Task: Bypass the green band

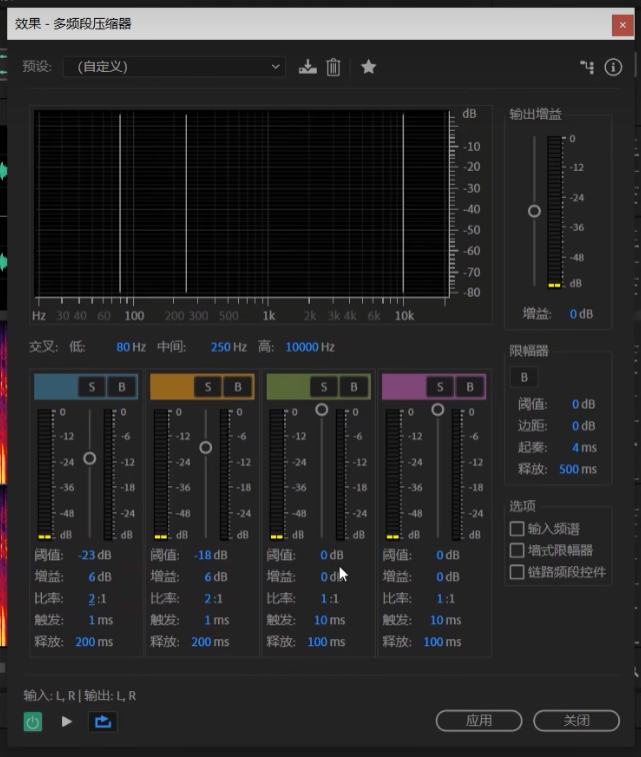Action: [x=354, y=387]
